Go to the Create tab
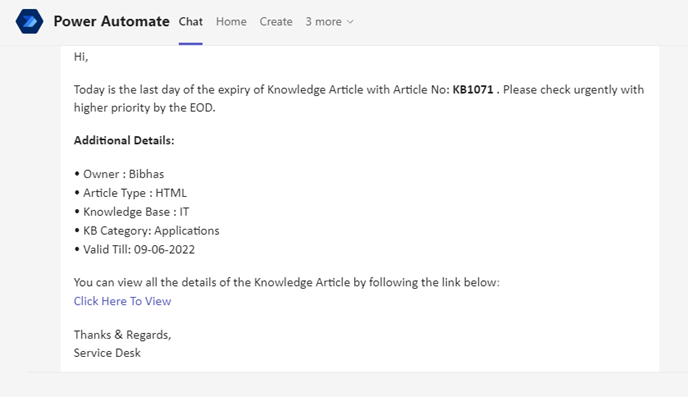Screen dimensions: 688x397 coord(276,21)
